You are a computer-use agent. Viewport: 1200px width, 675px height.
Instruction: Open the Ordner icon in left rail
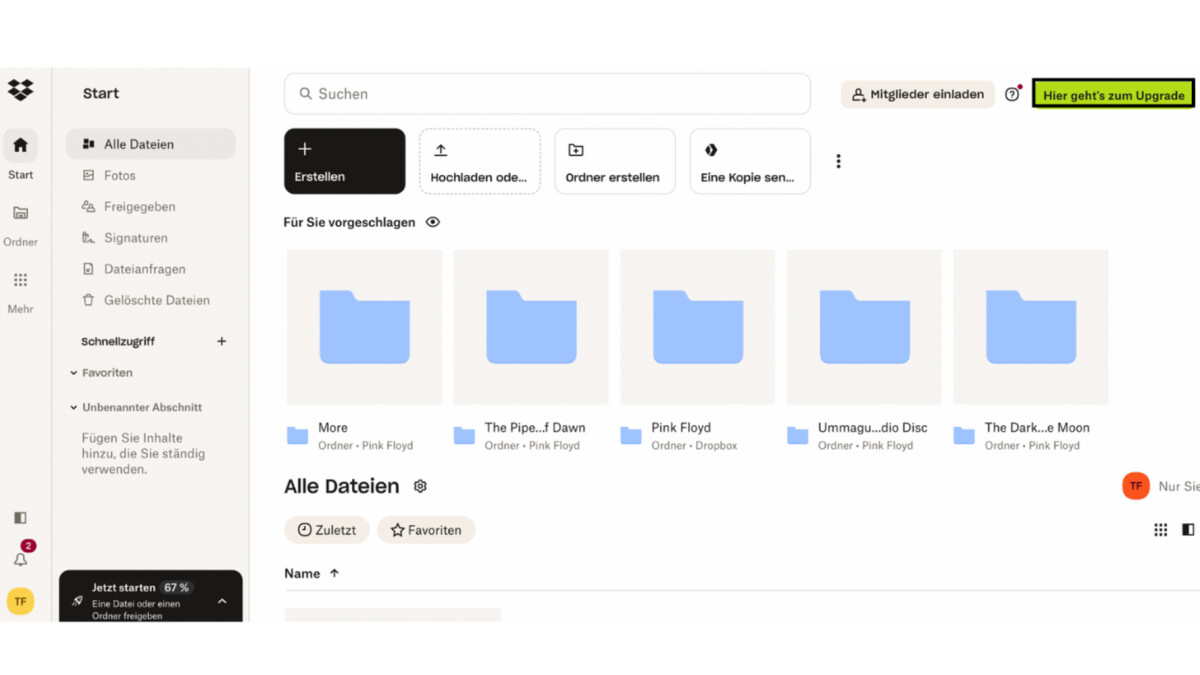click(20, 213)
